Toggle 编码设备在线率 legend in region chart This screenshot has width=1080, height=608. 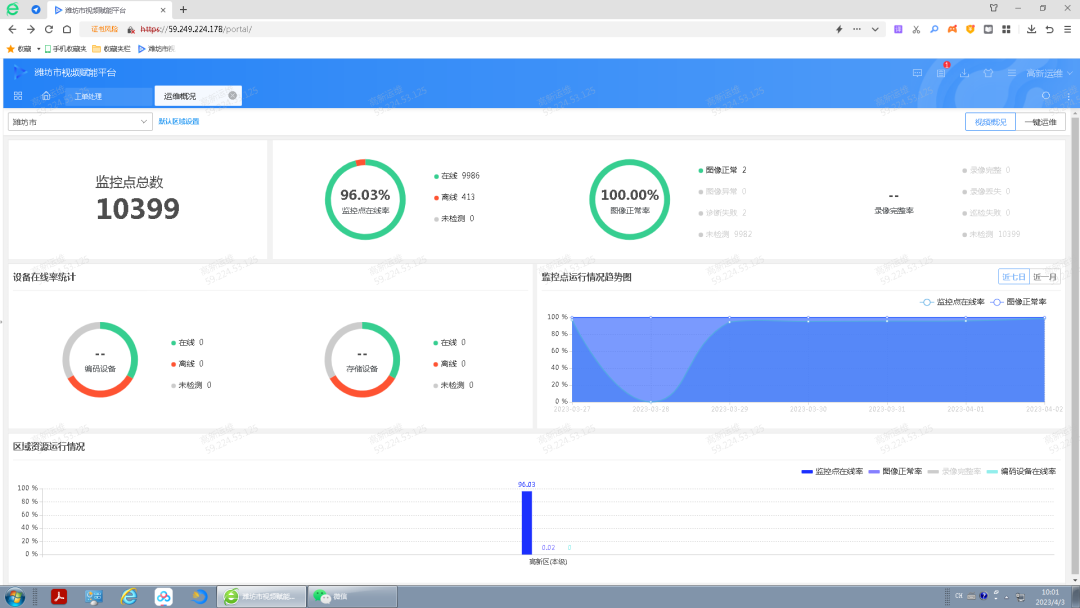(1021, 472)
